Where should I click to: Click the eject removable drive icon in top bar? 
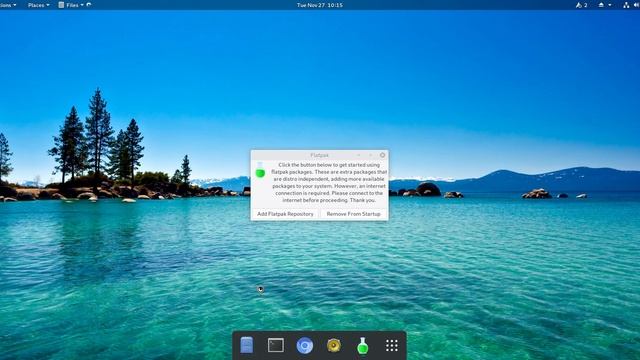(x=601, y=5)
